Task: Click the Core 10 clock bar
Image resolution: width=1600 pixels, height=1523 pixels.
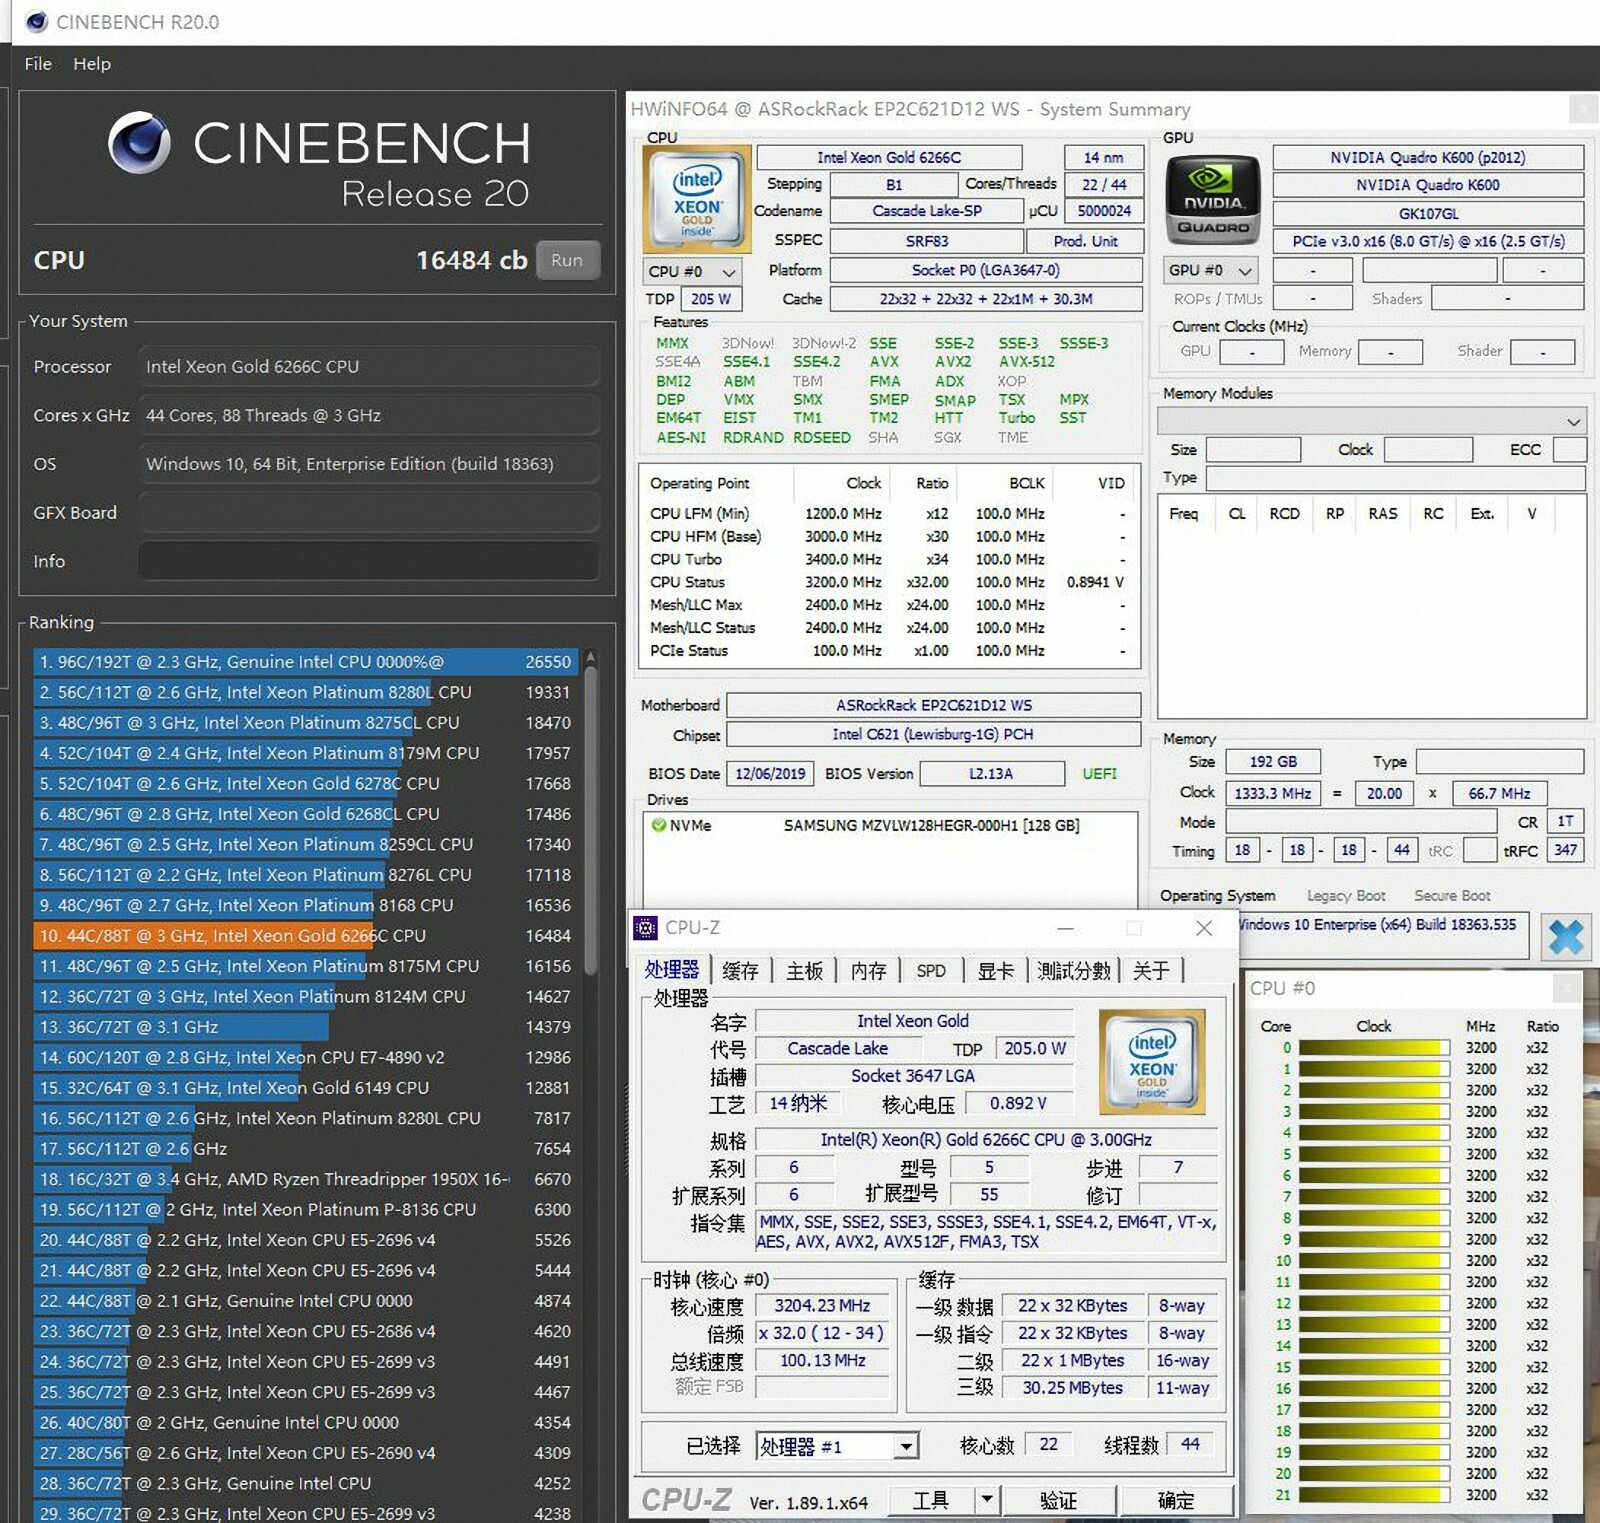Action: coord(1374,1261)
